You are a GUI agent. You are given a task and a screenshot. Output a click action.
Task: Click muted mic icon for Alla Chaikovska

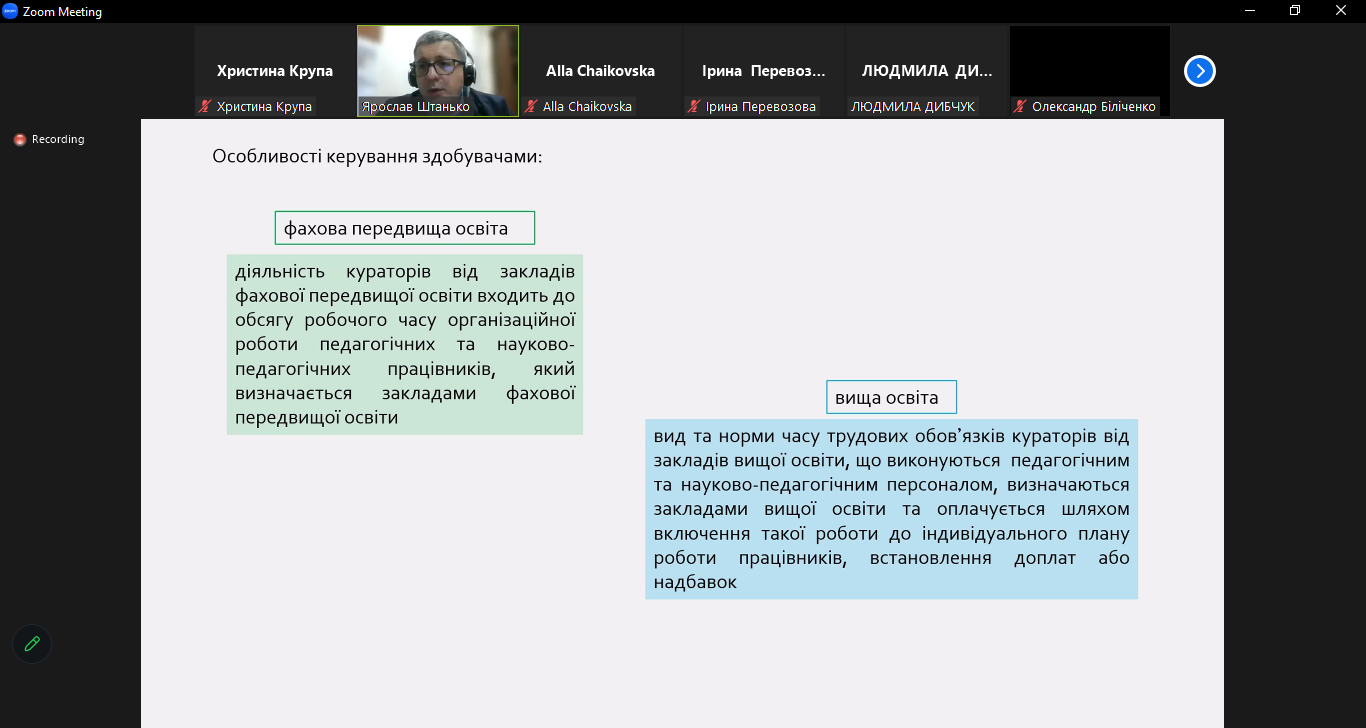(531, 106)
